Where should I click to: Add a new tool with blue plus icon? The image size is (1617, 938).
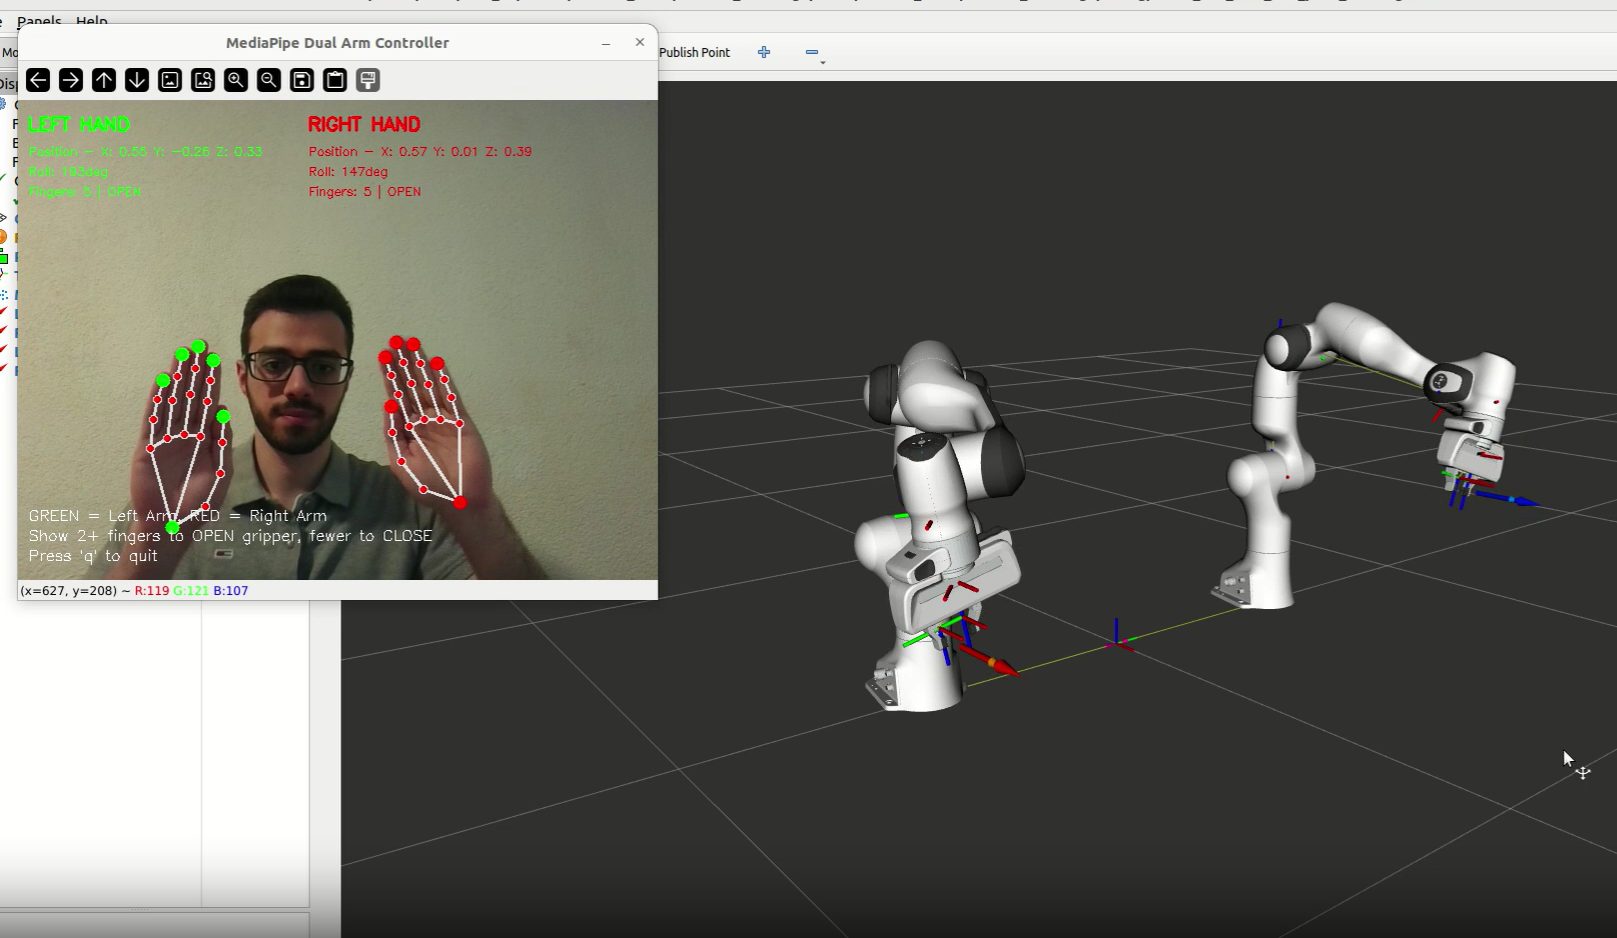(x=764, y=52)
